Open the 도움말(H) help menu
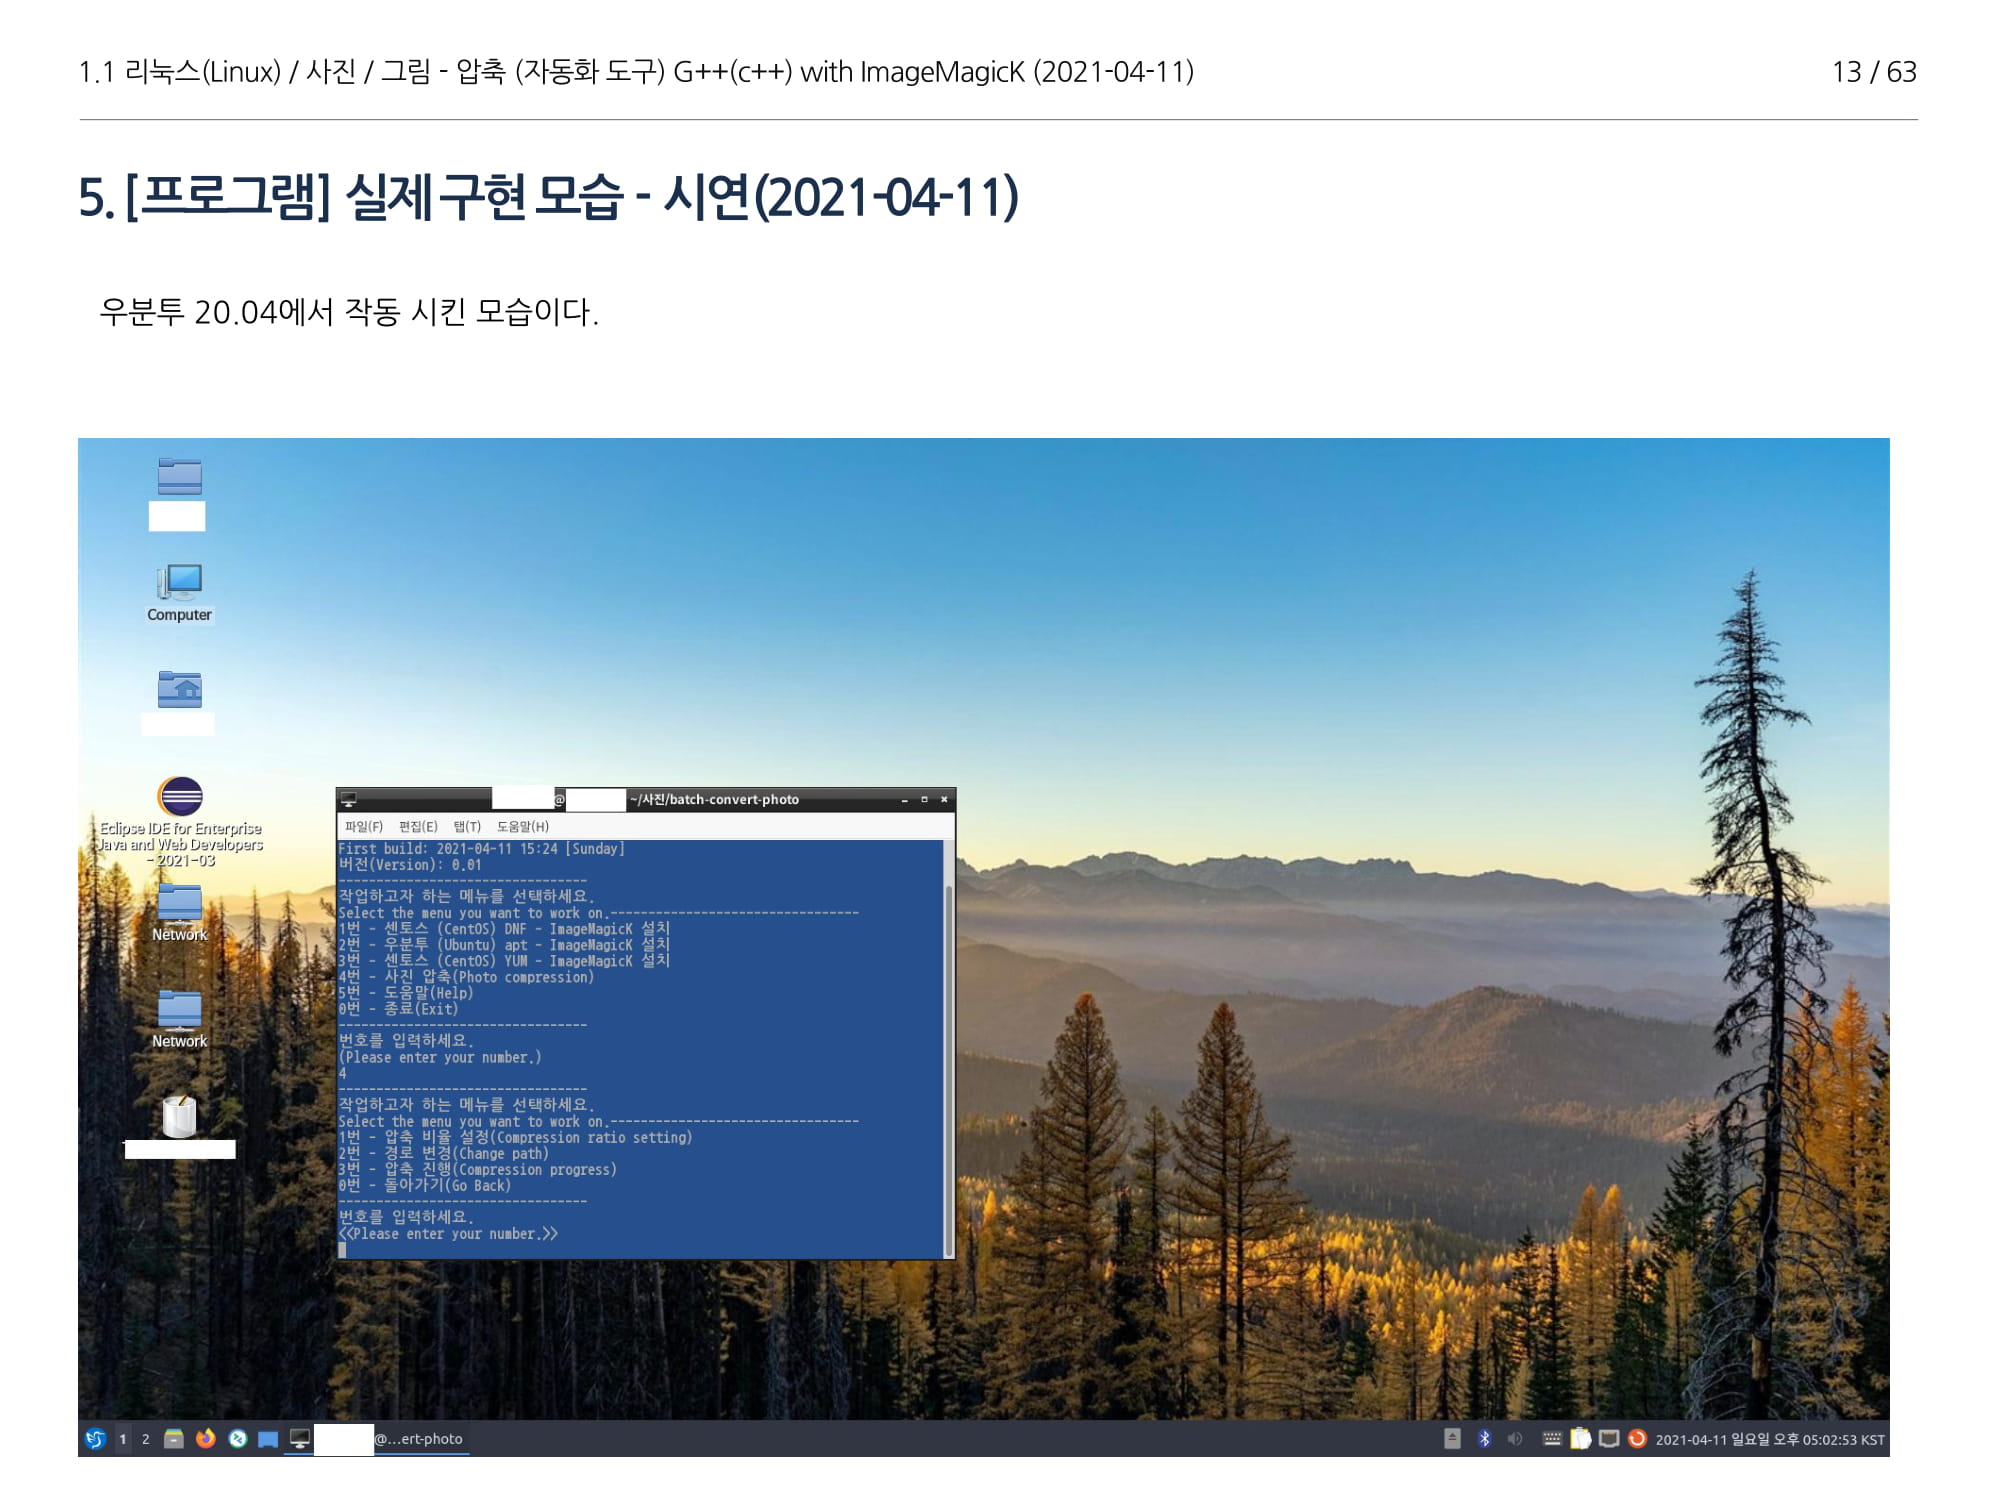 click(523, 826)
